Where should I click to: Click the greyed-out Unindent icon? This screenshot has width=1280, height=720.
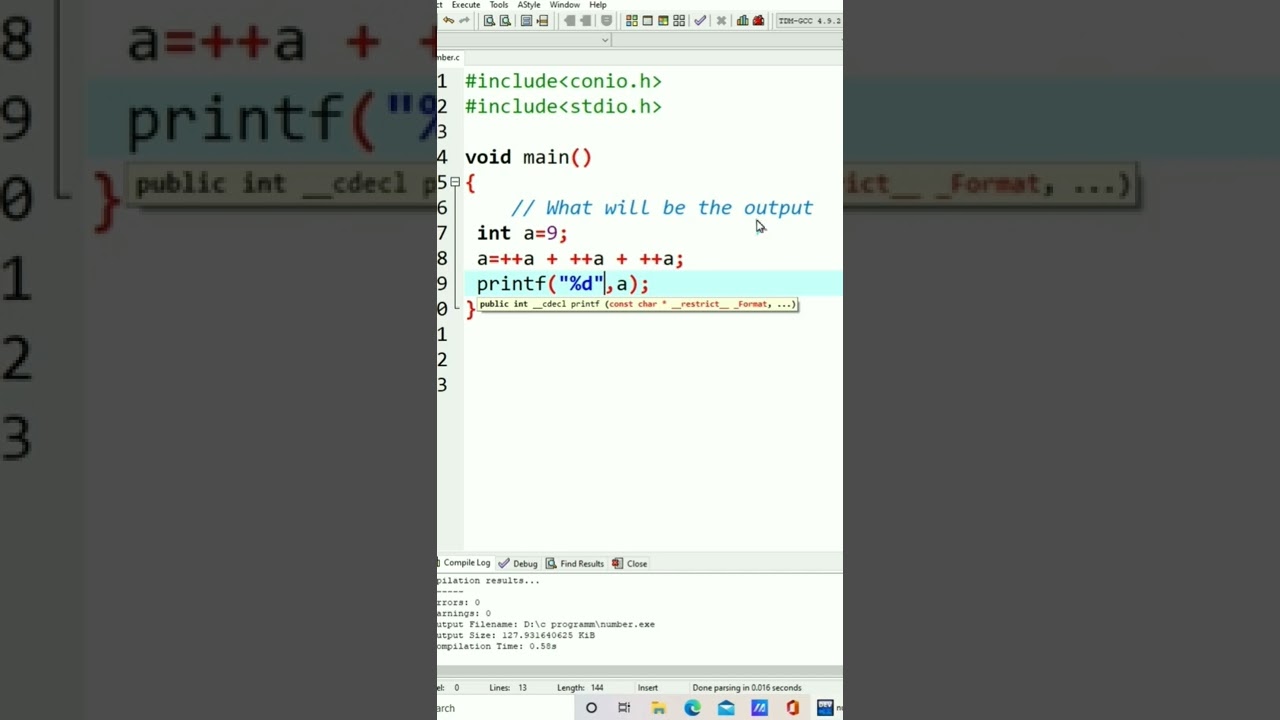point(586,20)
